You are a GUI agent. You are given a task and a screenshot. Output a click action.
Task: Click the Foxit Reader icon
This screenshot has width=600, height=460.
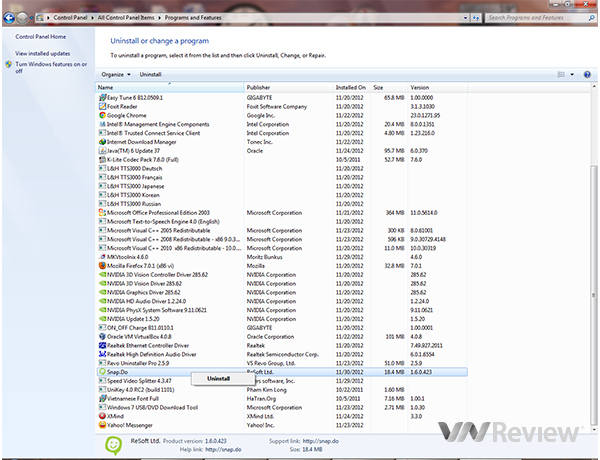(102, 106)
